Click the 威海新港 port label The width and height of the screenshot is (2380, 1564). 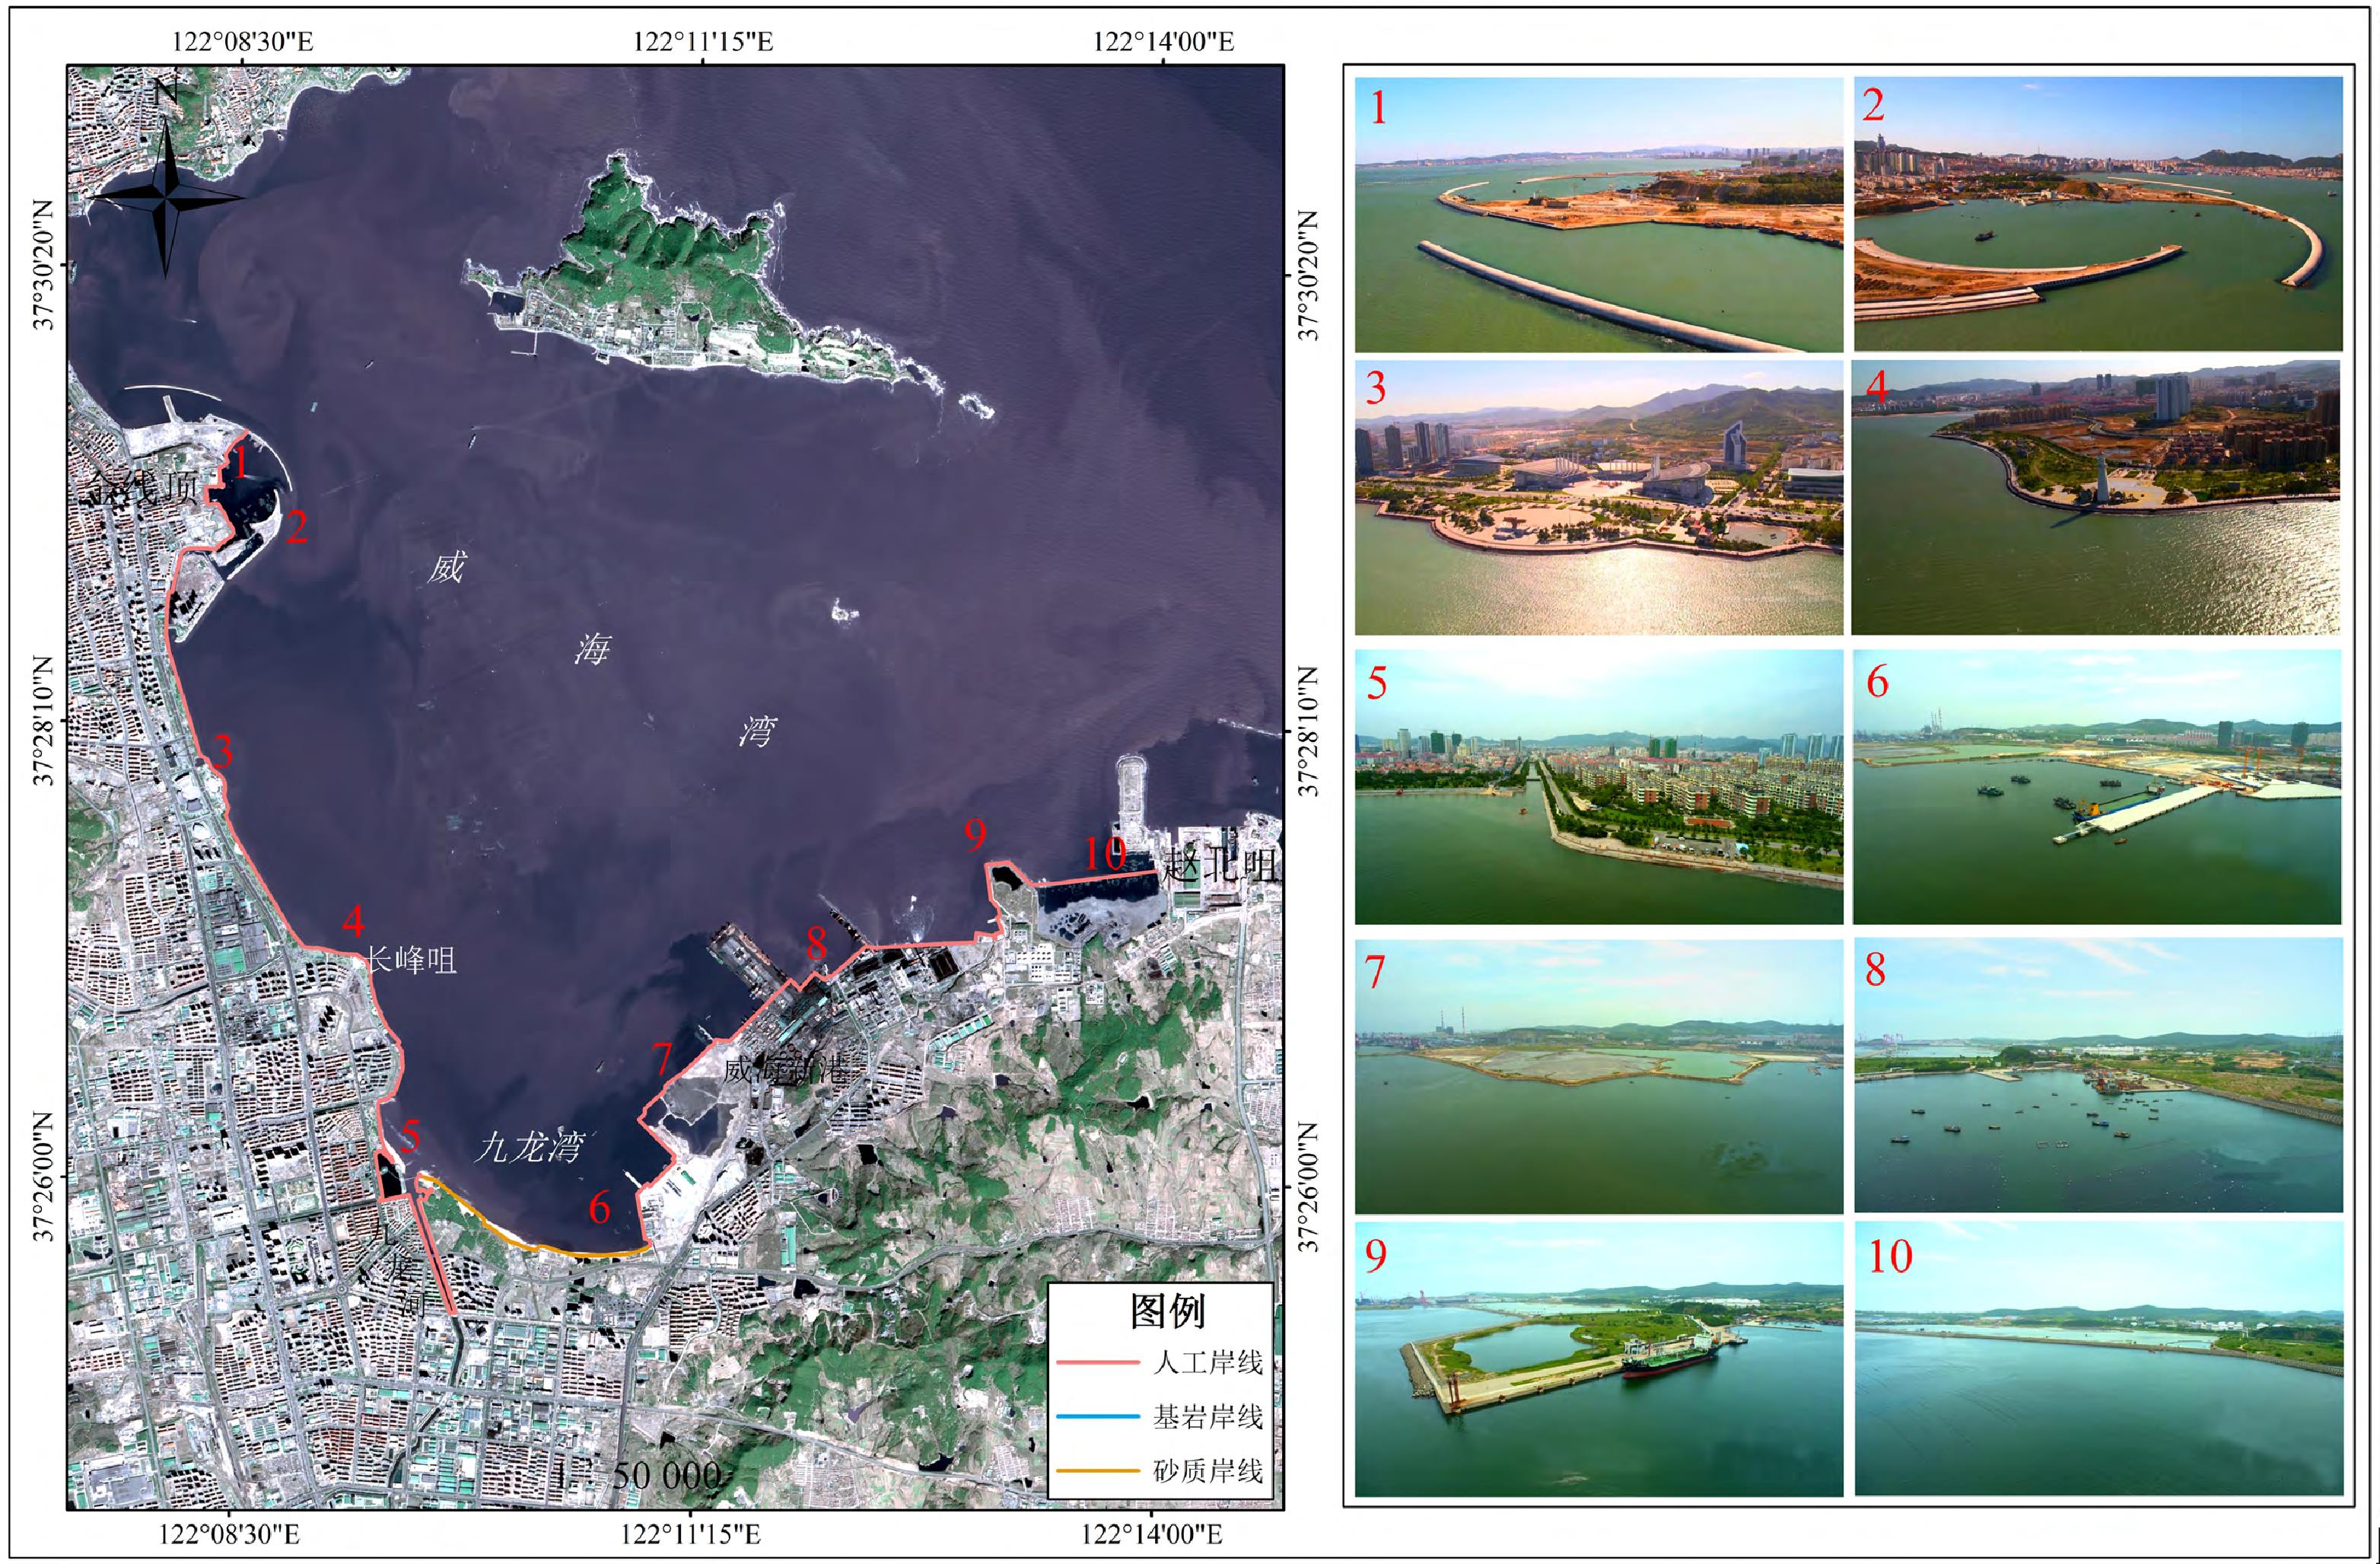pyautogui.click(x=786, y=1070)
